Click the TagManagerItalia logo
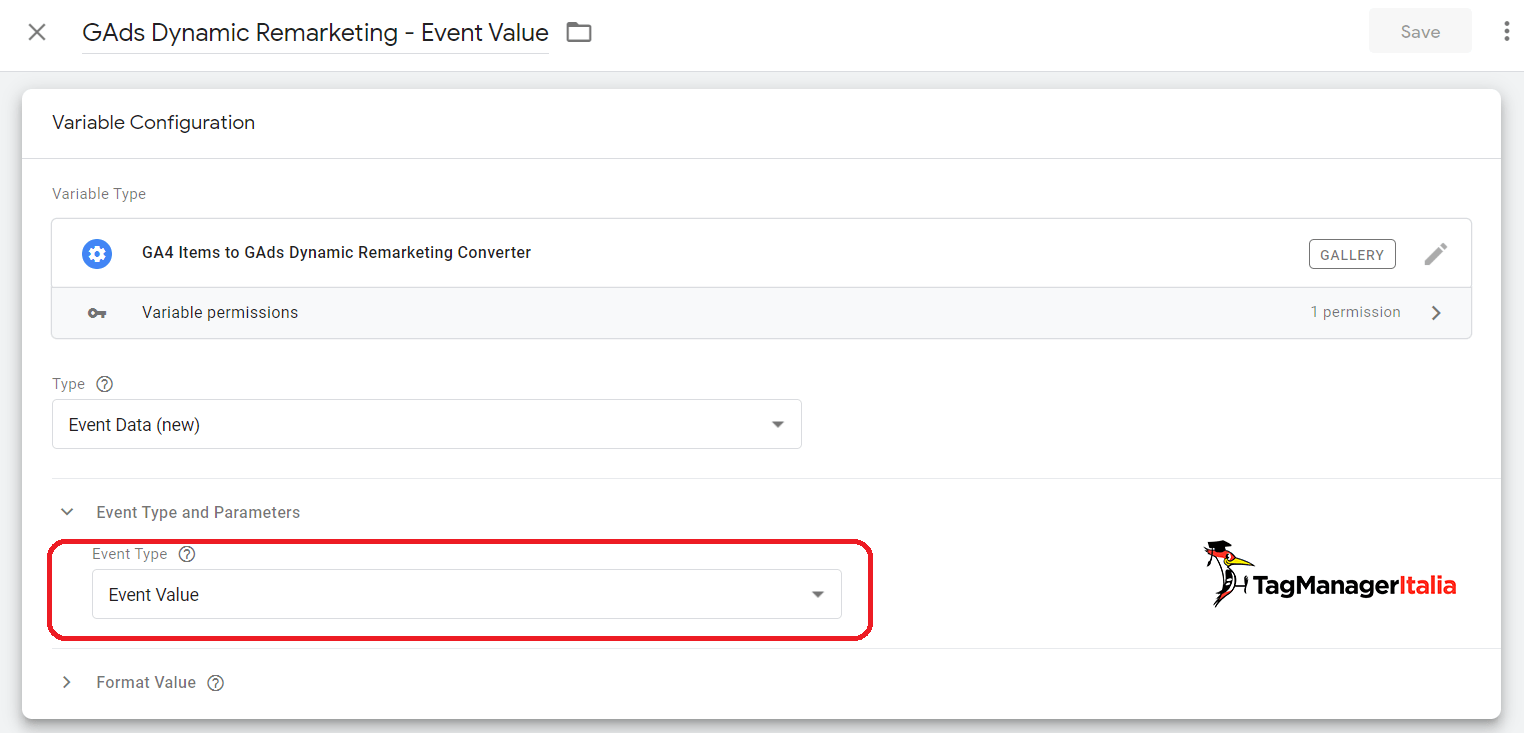 [x=1330, y=573]
